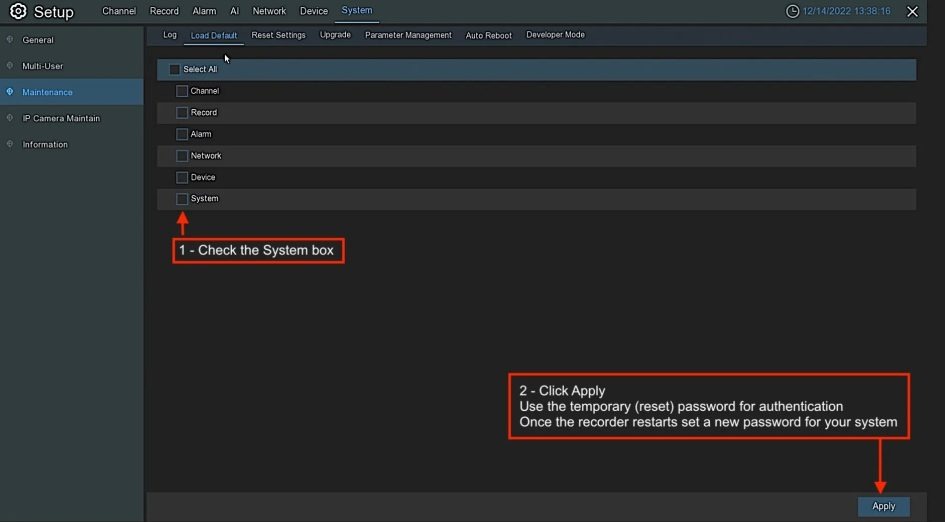Tick the Network checkbox
The width and height of the screenshot is (945, 522).
(182, 156)
